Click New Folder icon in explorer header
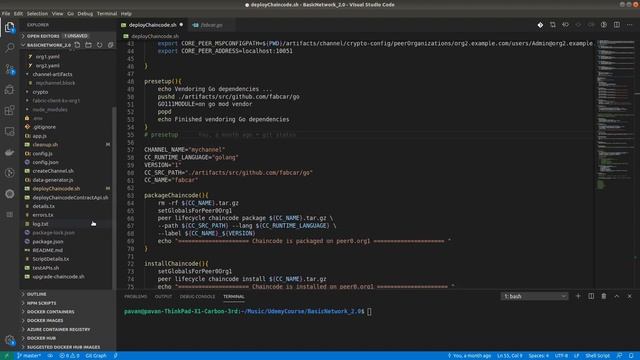 (89, 45)
